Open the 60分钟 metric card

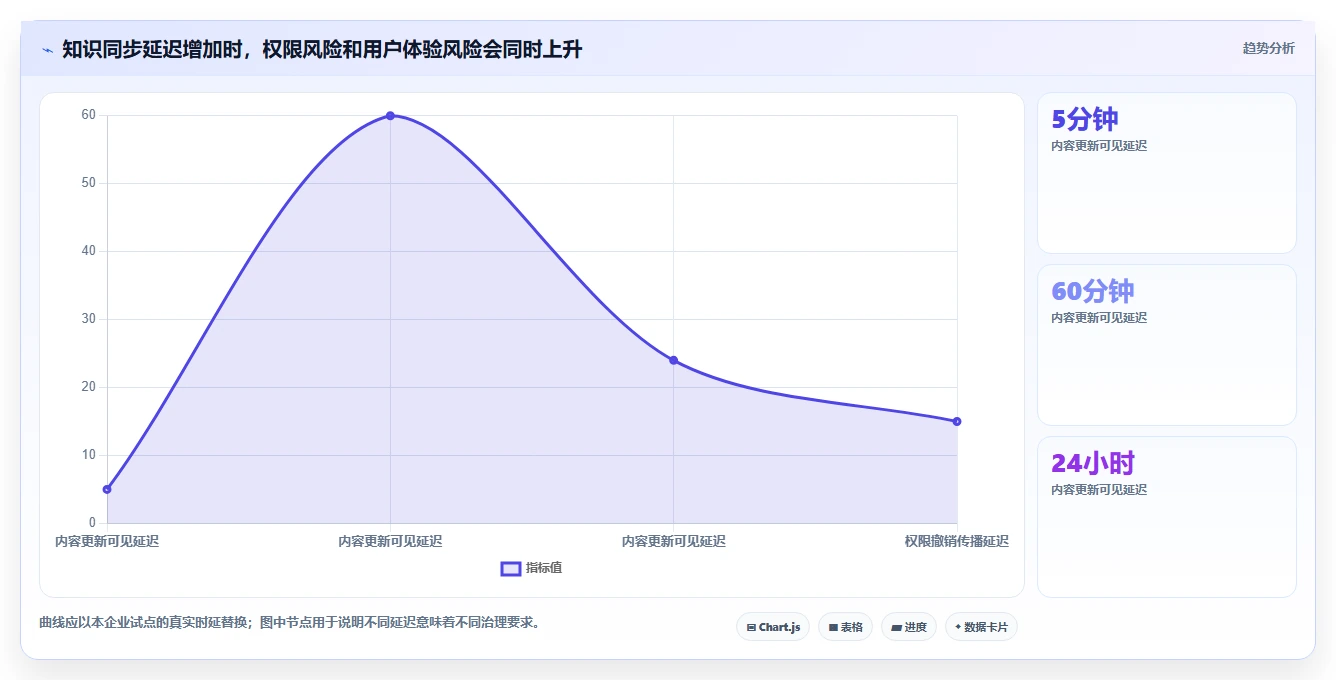tap(1167, 345)
